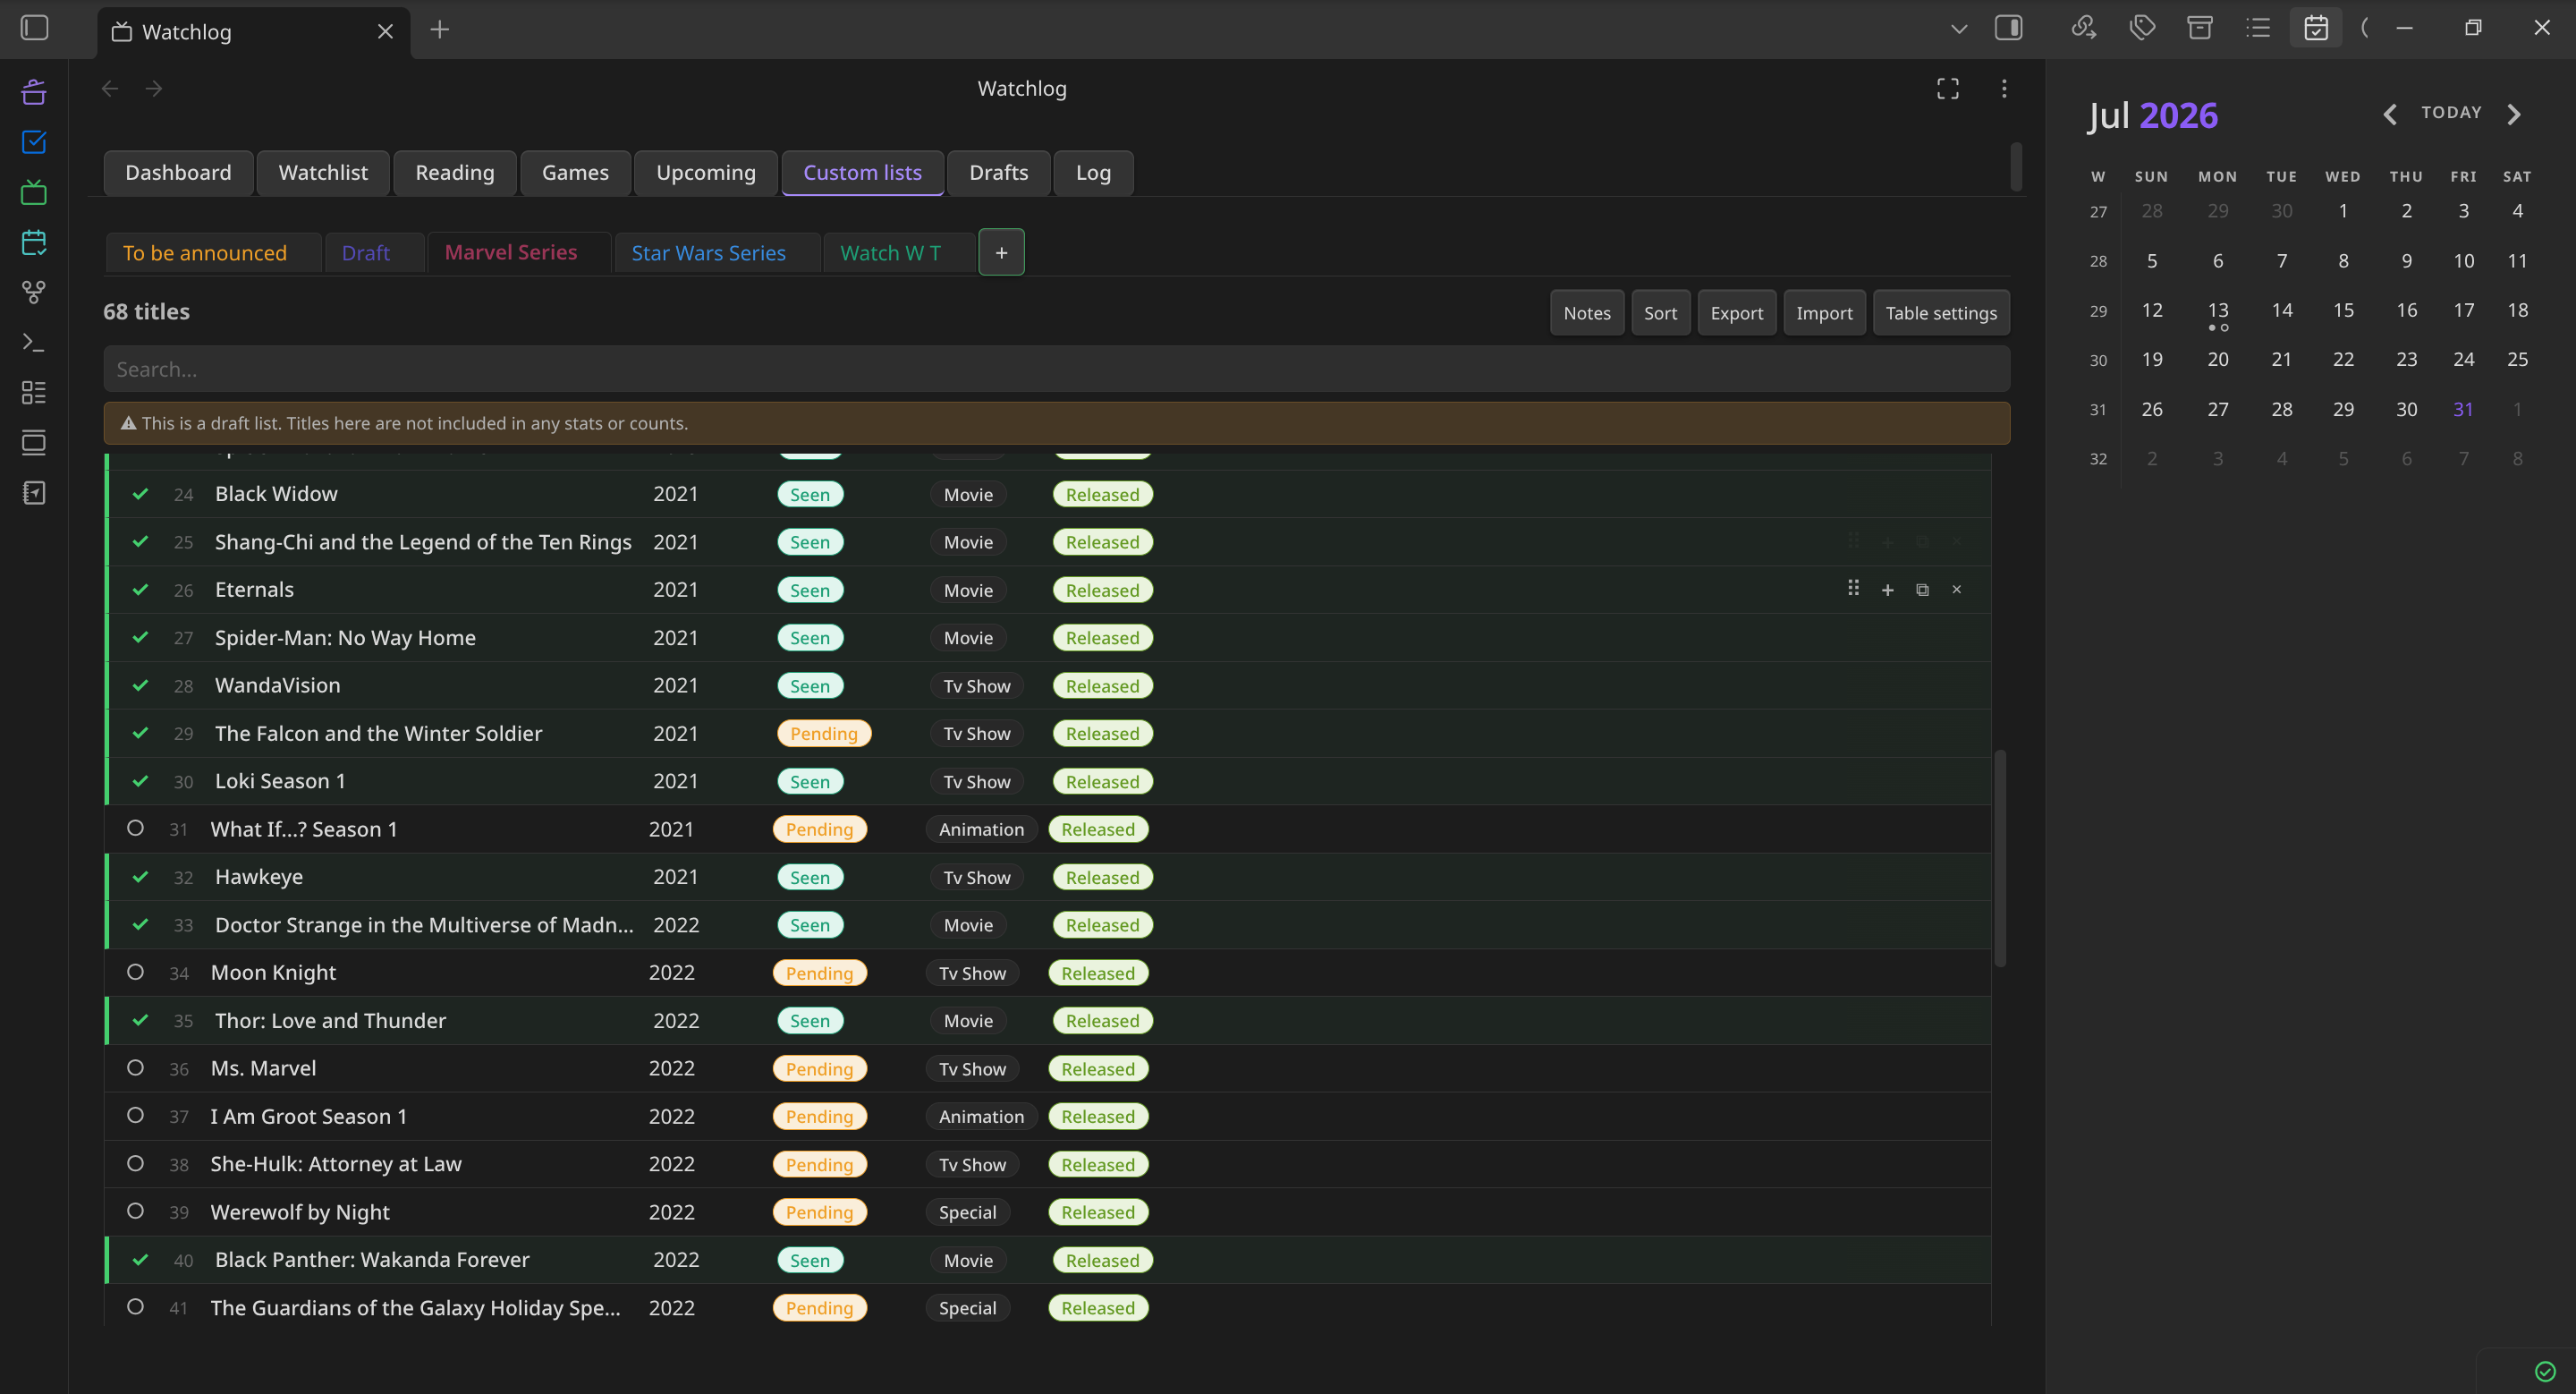Toggle the Loki Season 1 checkmark
This screenshot has width=2576, height=1394.
(141, 781)
